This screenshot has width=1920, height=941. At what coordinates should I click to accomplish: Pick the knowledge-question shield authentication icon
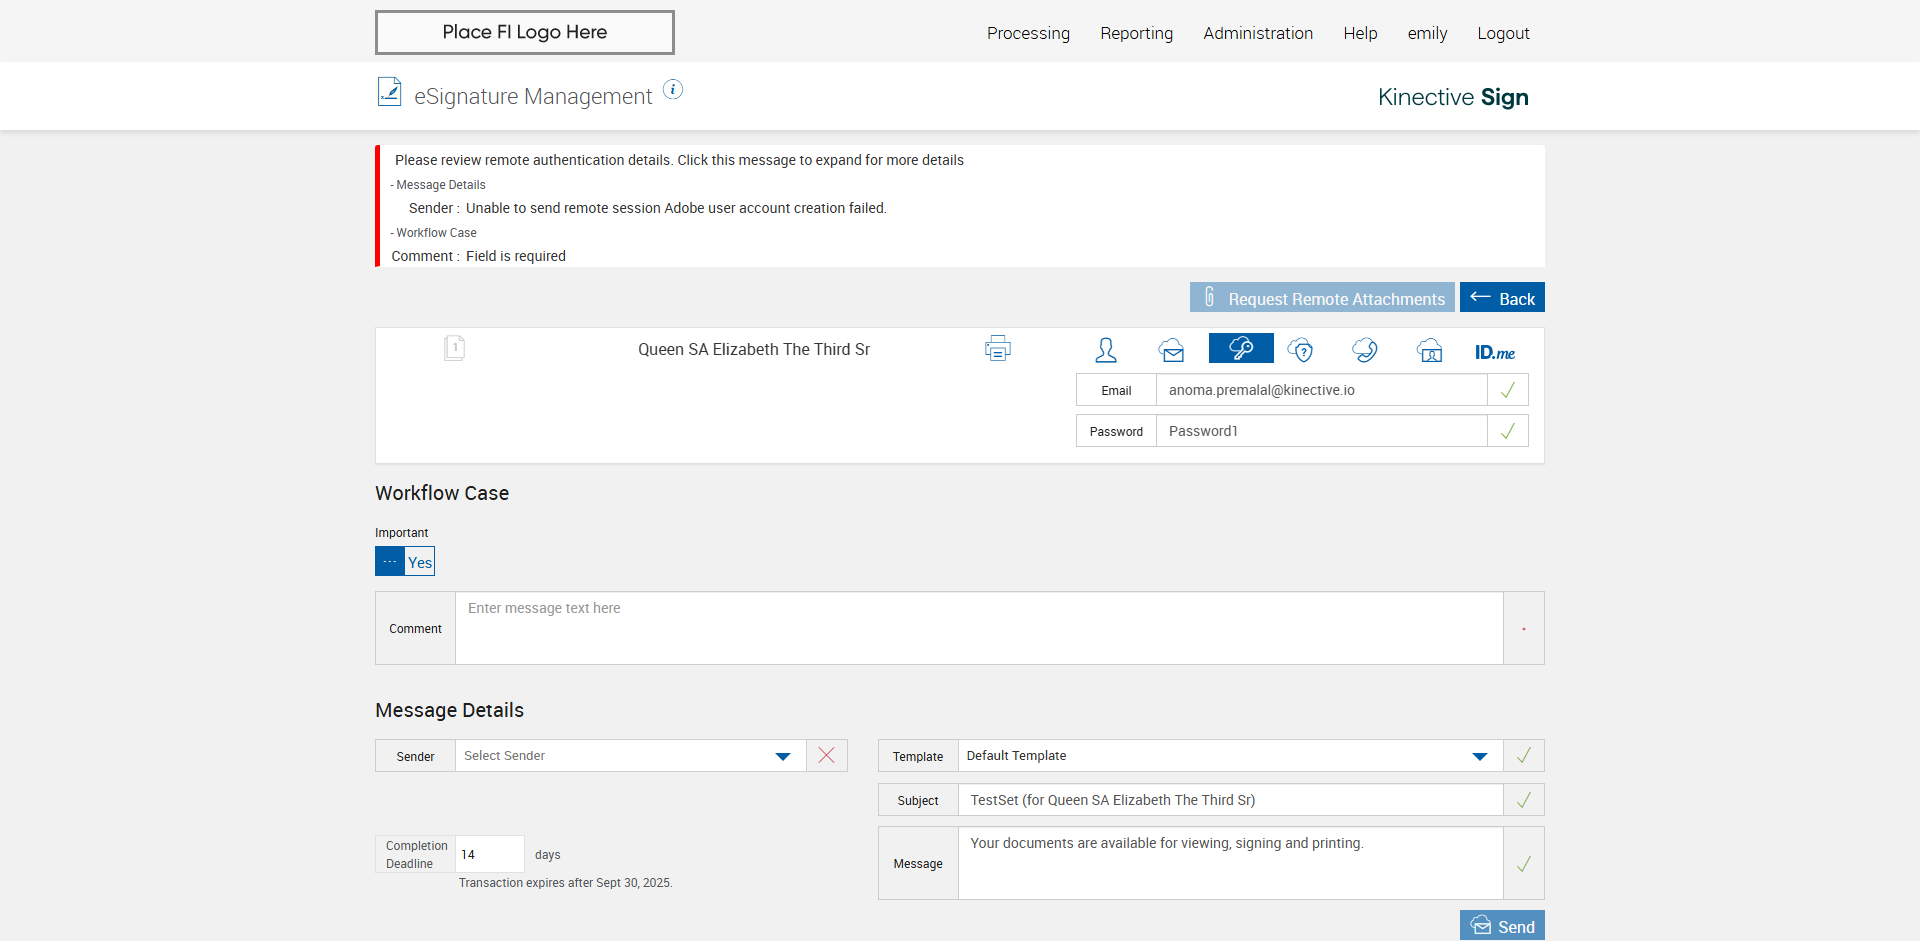coord(1300,350)
